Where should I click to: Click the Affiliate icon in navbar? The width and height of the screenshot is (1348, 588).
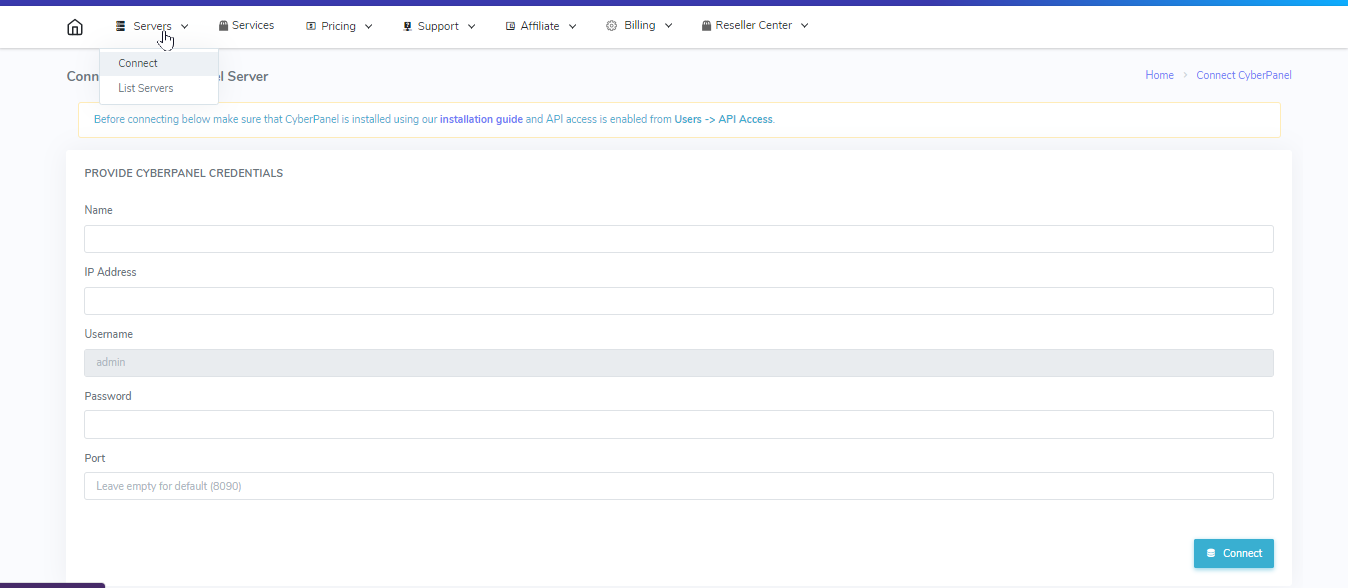[510, 26]
